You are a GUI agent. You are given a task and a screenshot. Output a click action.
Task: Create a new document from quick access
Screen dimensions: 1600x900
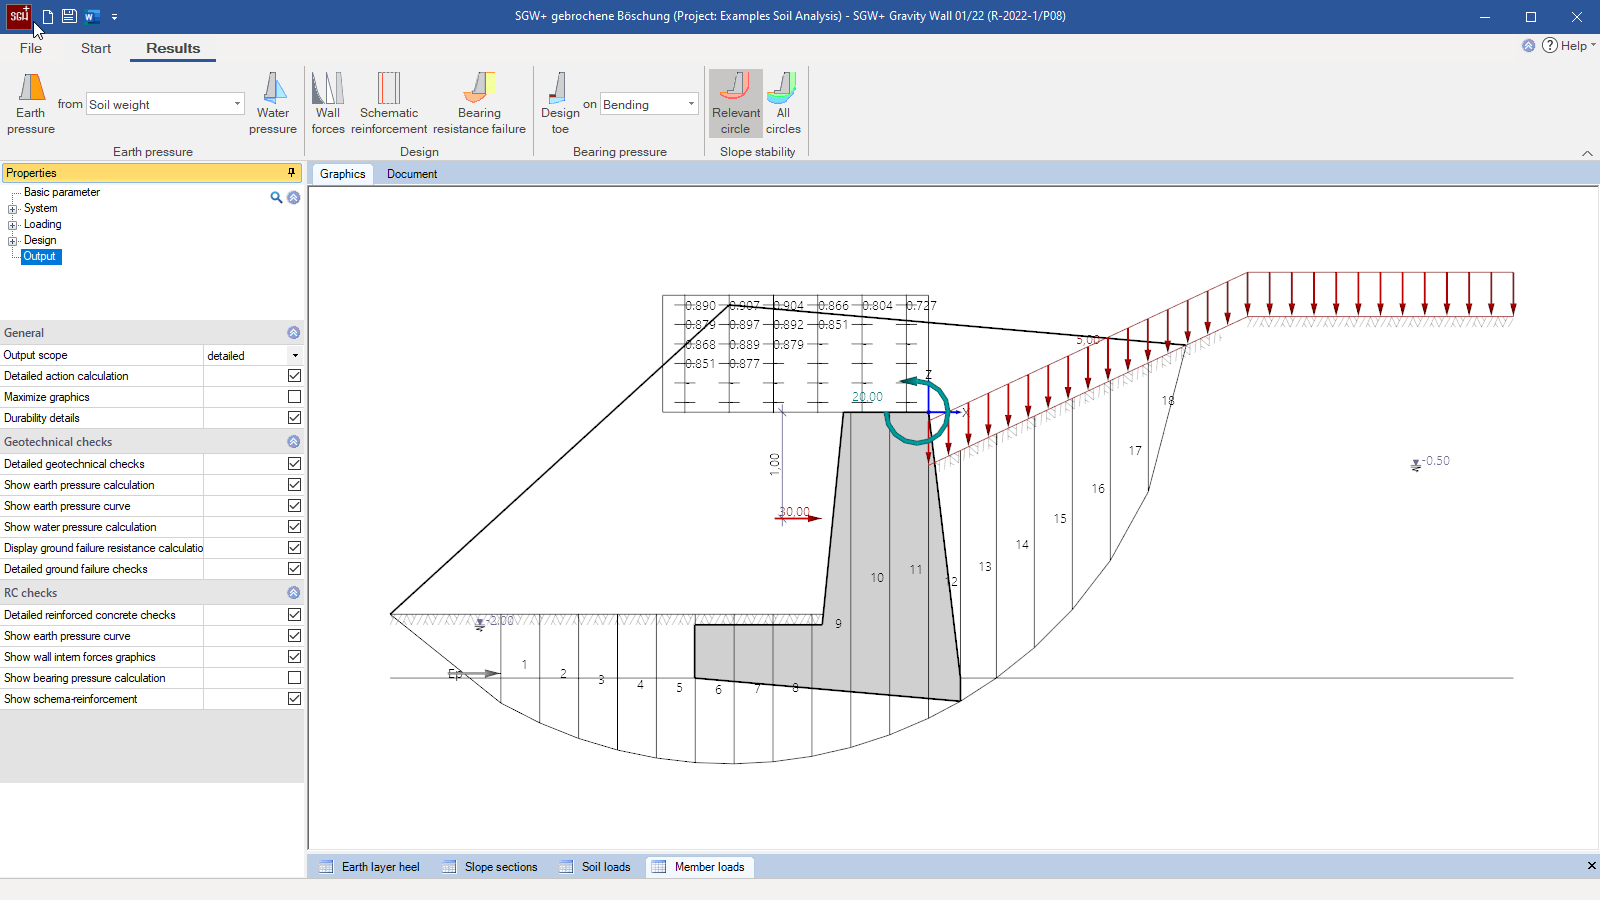point(47,17)
